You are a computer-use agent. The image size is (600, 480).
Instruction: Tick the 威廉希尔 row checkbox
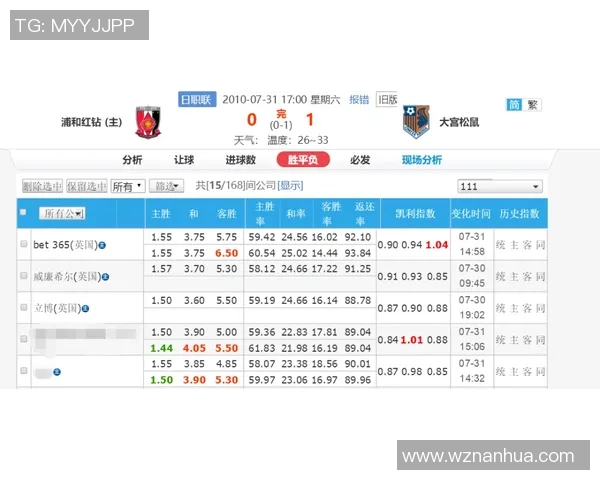[24, 275]
